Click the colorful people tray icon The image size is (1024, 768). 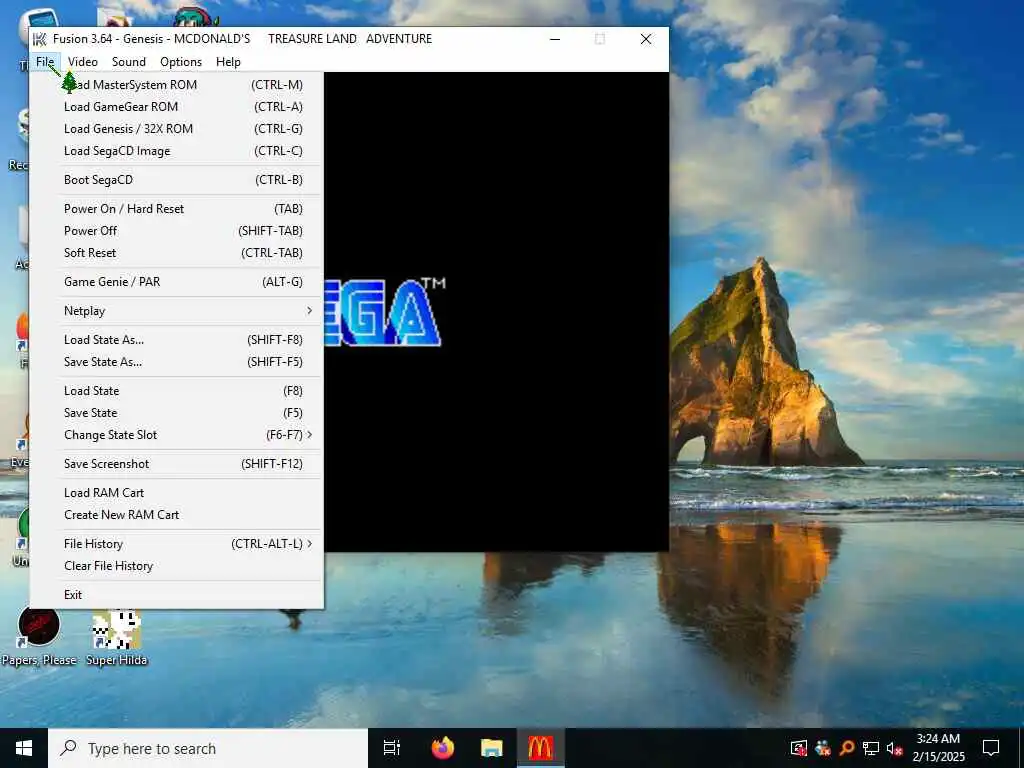(823, 748)
